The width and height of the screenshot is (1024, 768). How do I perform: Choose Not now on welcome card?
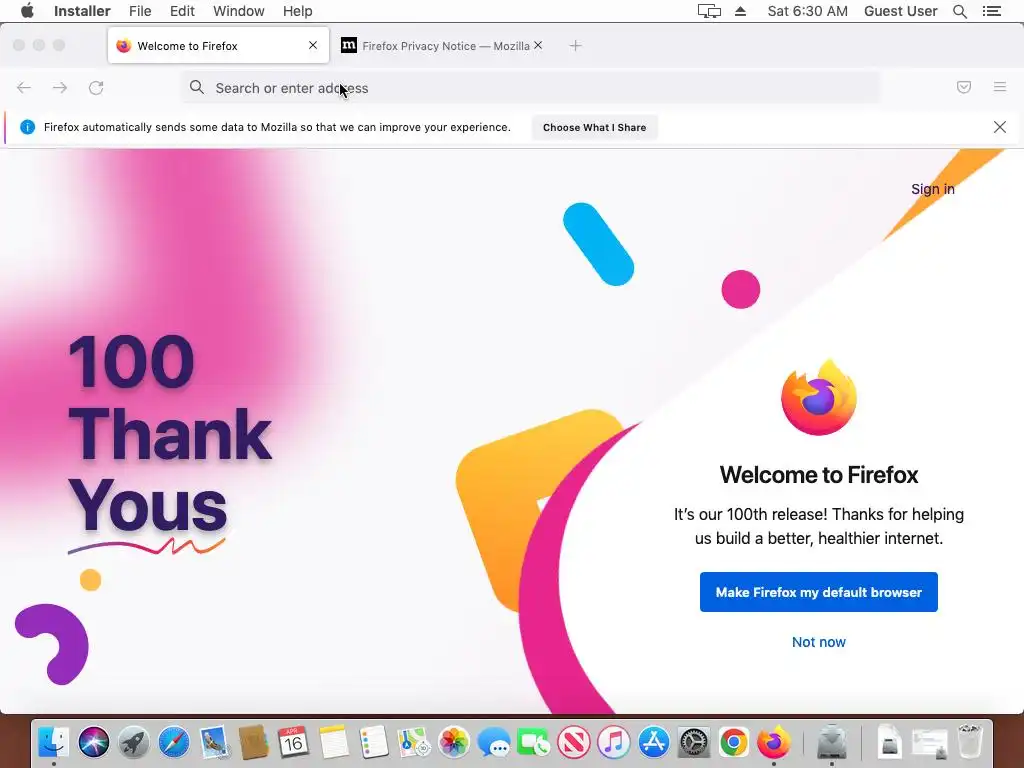(x=818, y=642)
